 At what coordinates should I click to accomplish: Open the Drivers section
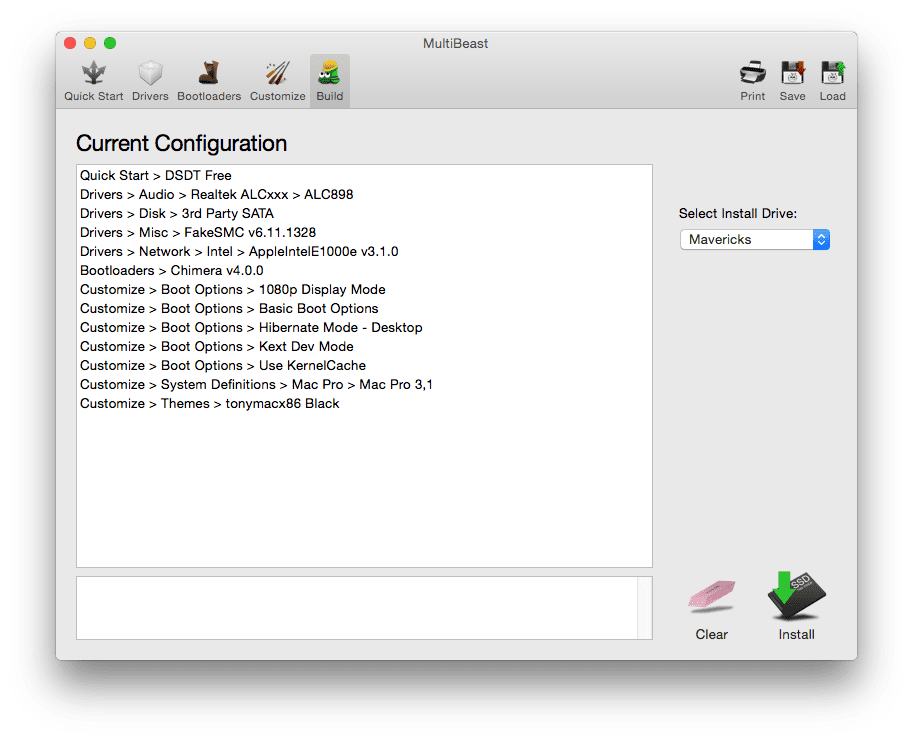coord(150,80)
